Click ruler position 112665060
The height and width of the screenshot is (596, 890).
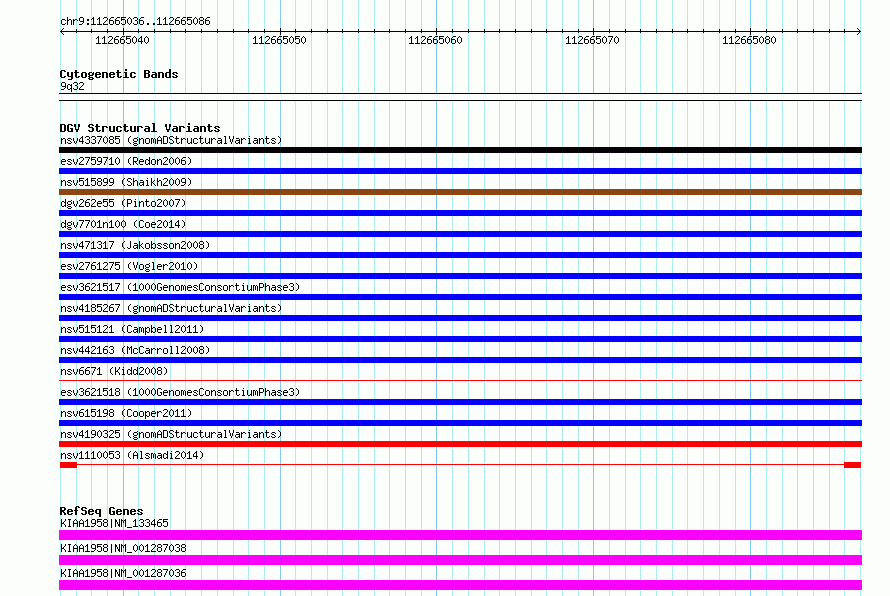point(435,40)
